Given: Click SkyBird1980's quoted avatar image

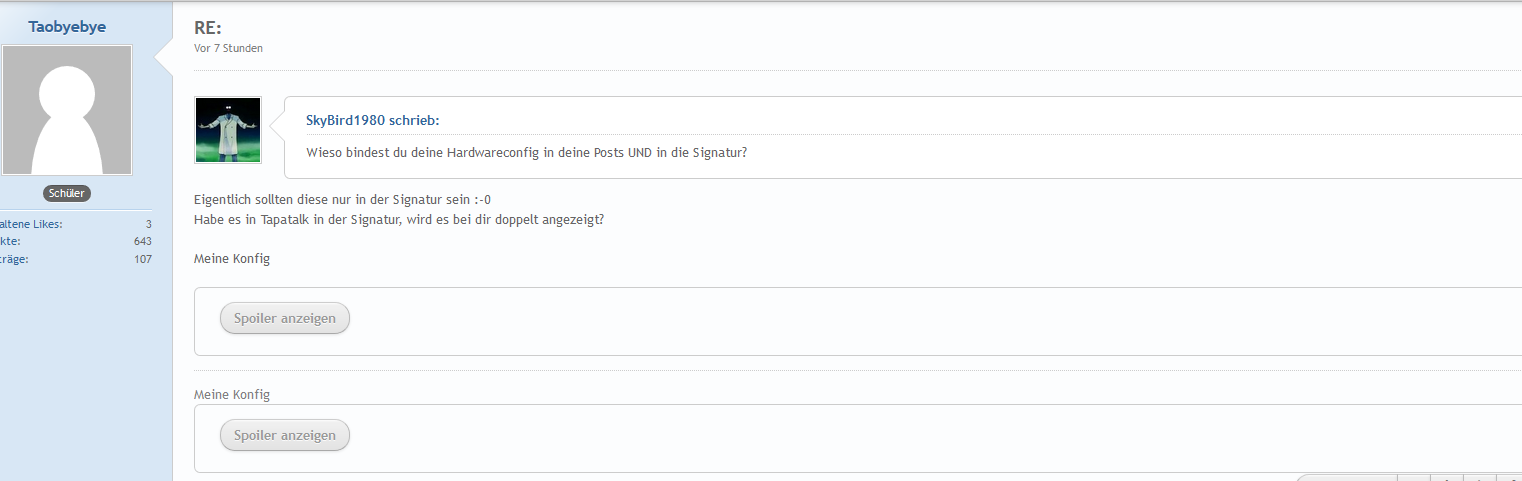Looking at the screenshot, I should pyautogui.click(x=228, y=130).
